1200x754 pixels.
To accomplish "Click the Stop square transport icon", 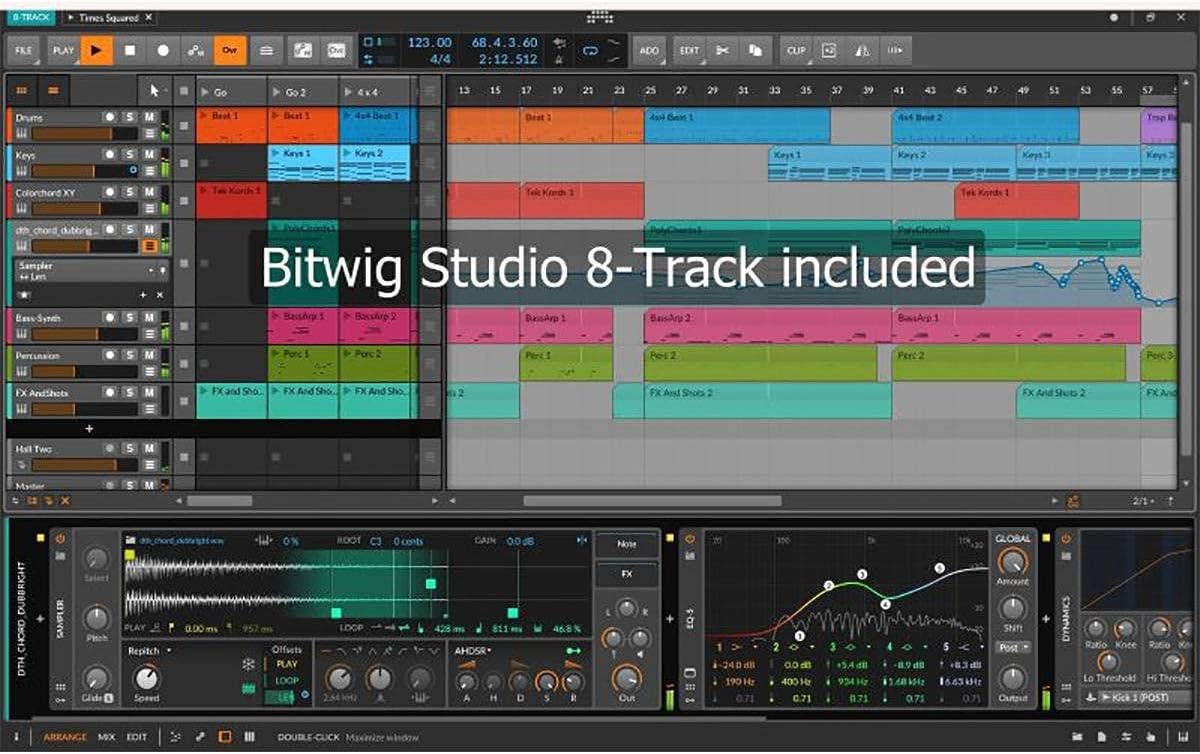I will pyautogui.click(x=128, y=50).
